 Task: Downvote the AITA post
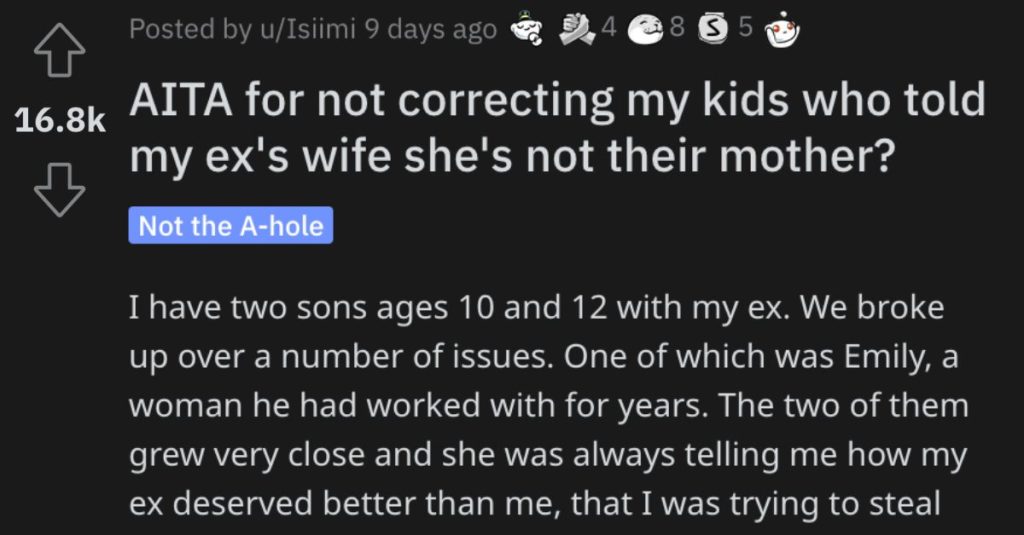[59, 190]
